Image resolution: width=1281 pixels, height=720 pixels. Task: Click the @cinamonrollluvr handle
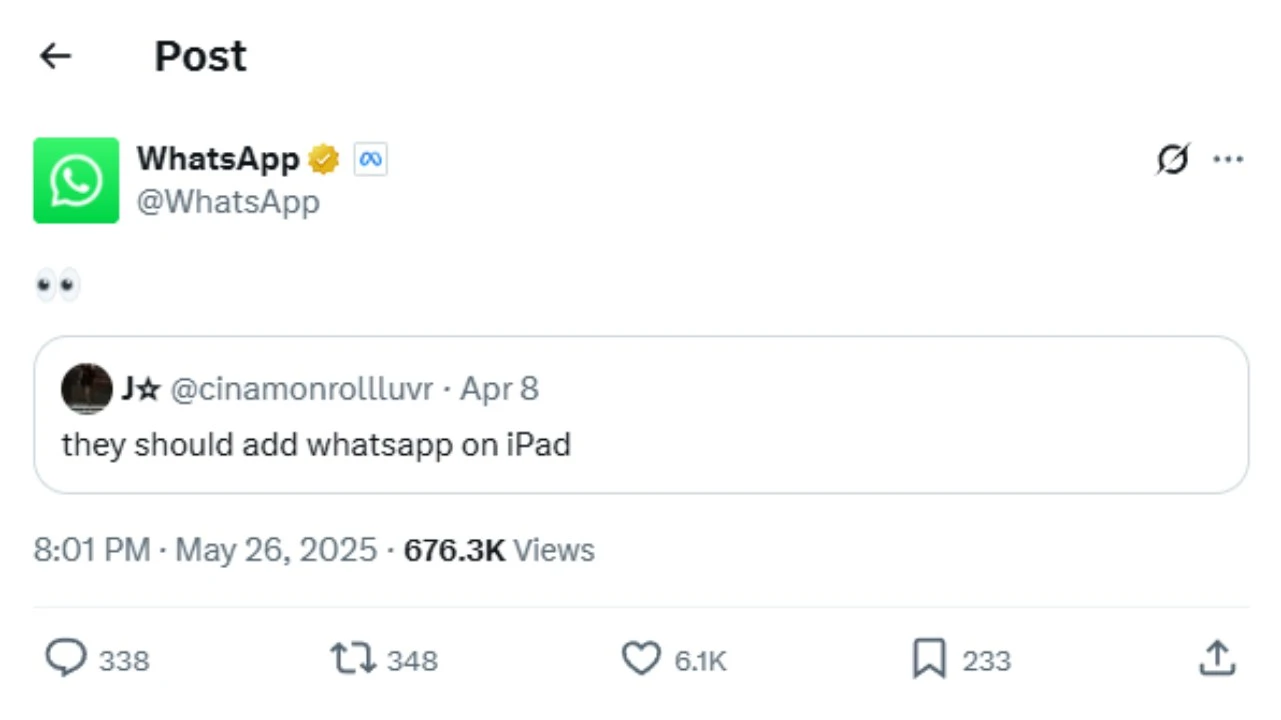tap(302, 389)
